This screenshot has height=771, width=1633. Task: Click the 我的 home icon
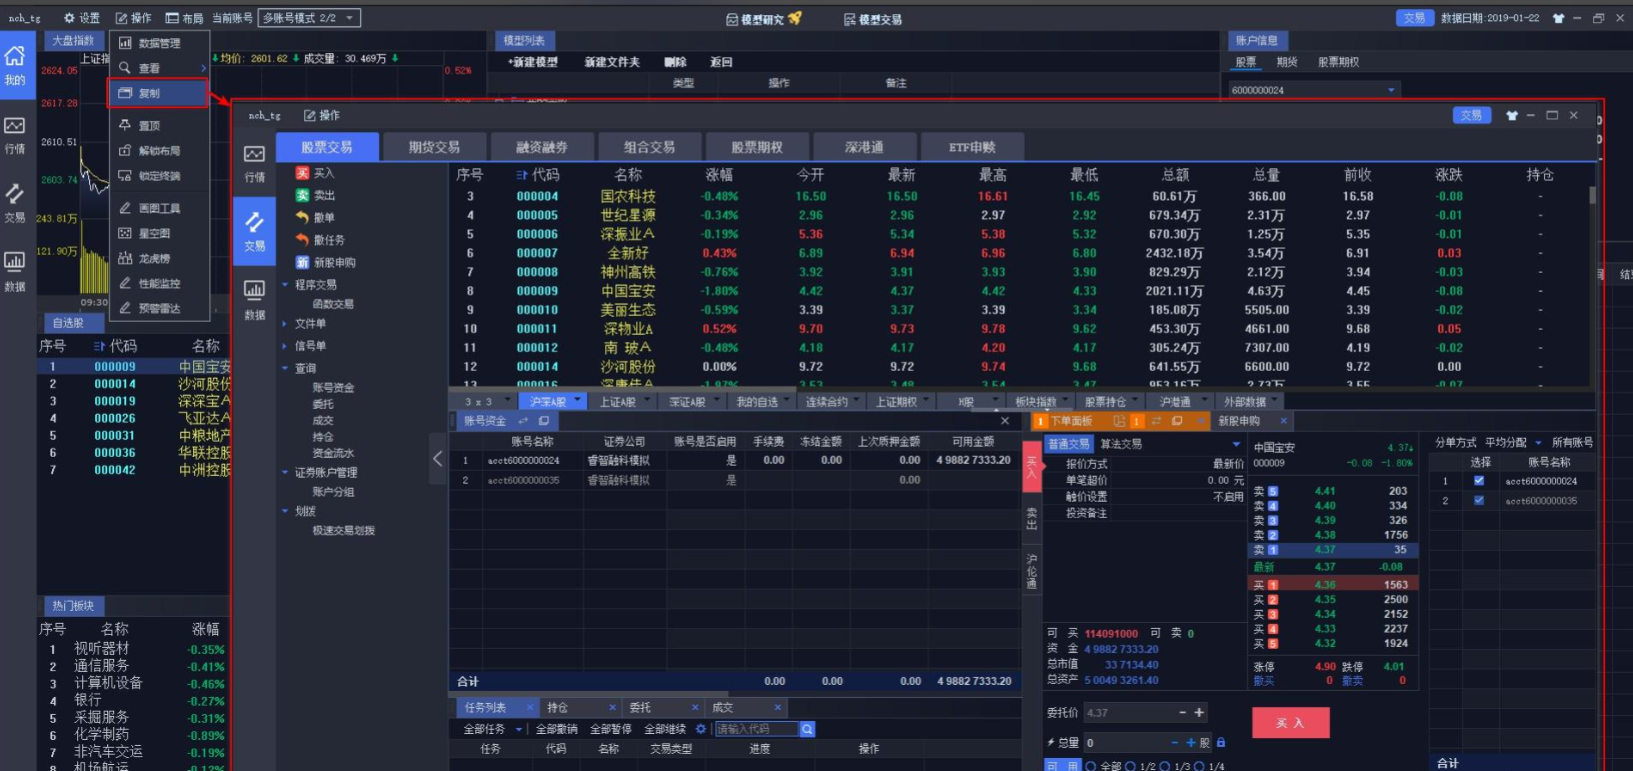[x=14, y=64]
